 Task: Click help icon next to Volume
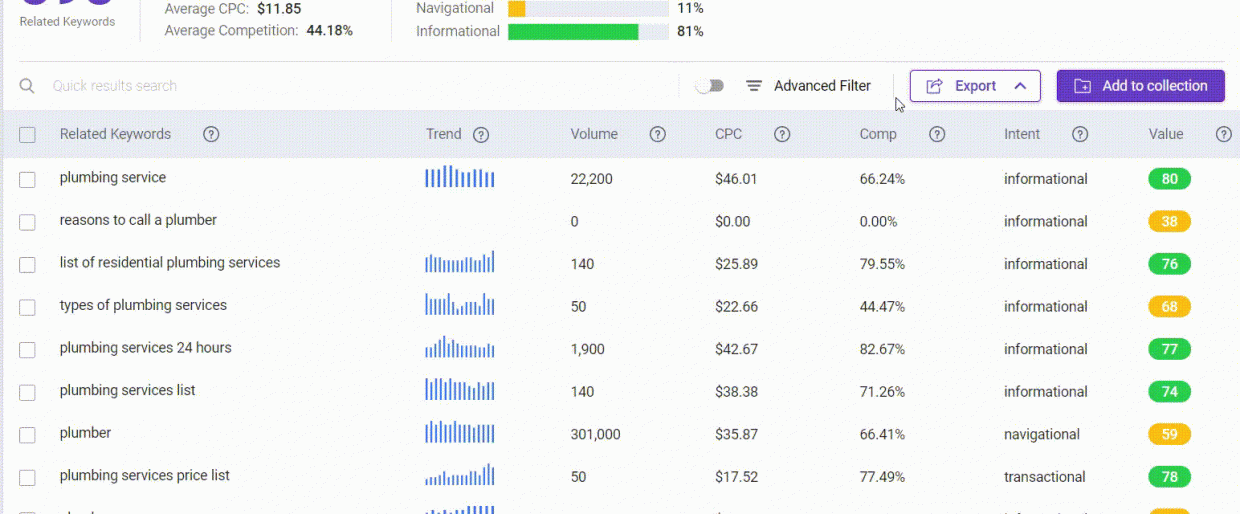click(658, 134)
